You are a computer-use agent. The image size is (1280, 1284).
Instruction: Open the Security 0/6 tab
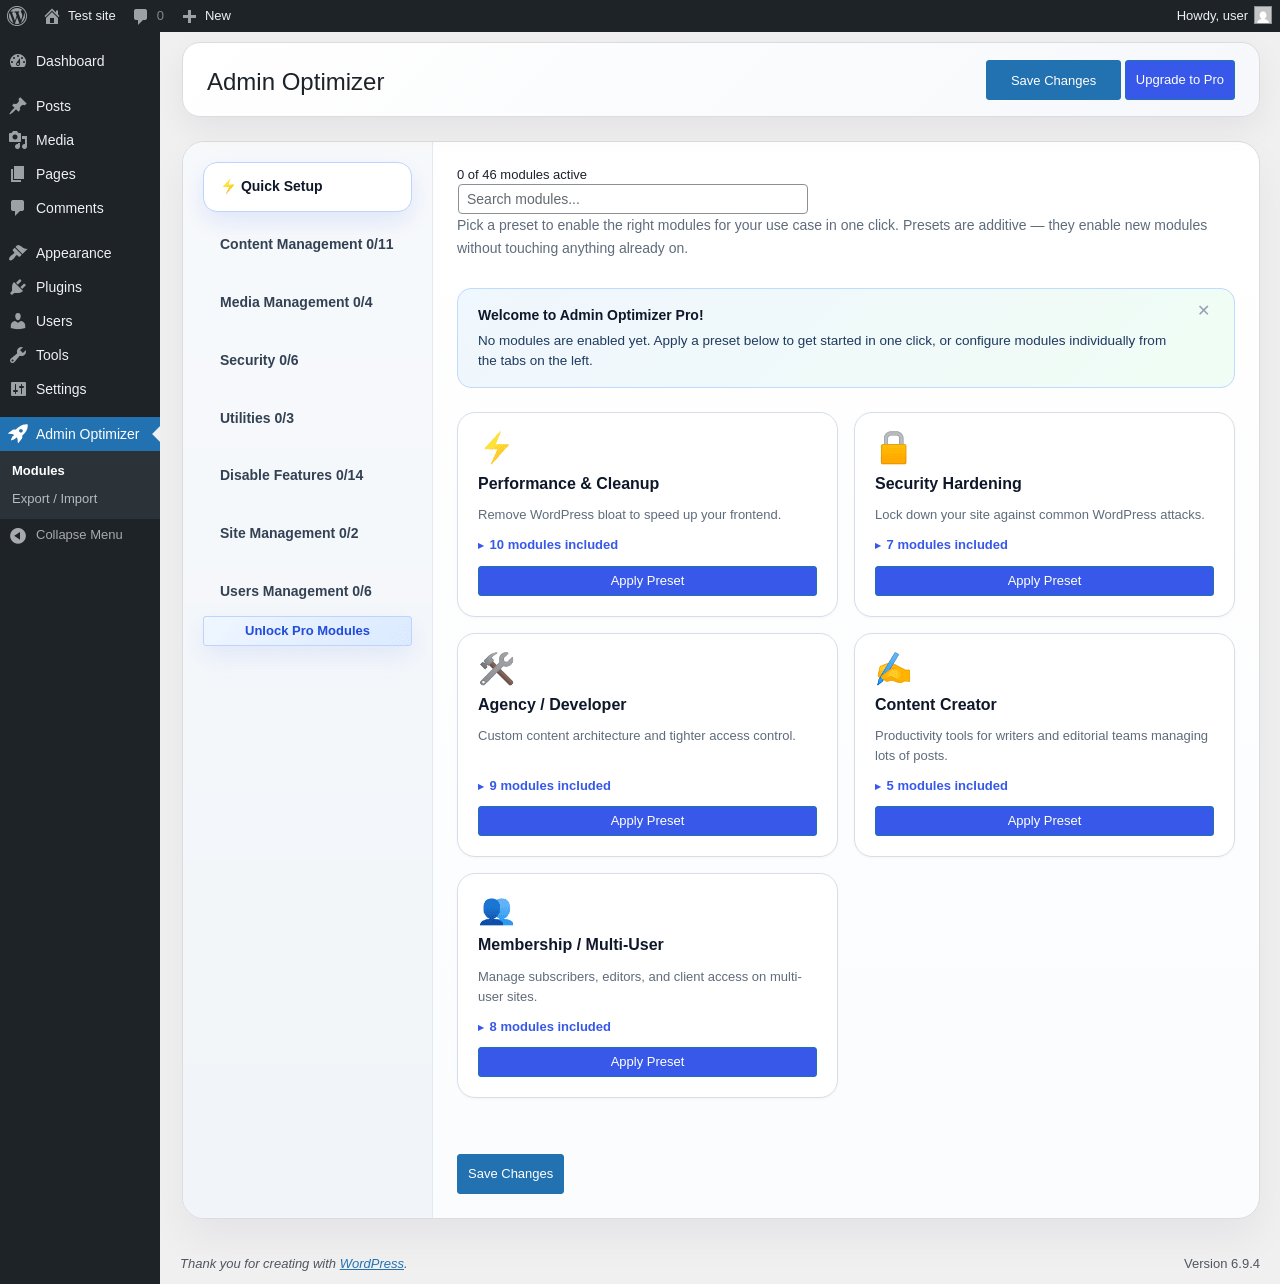click(x=307, y=360)
